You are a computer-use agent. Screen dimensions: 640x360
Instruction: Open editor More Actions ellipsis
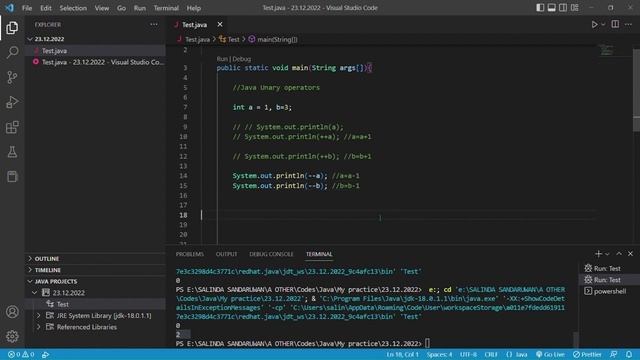(628, 24)
